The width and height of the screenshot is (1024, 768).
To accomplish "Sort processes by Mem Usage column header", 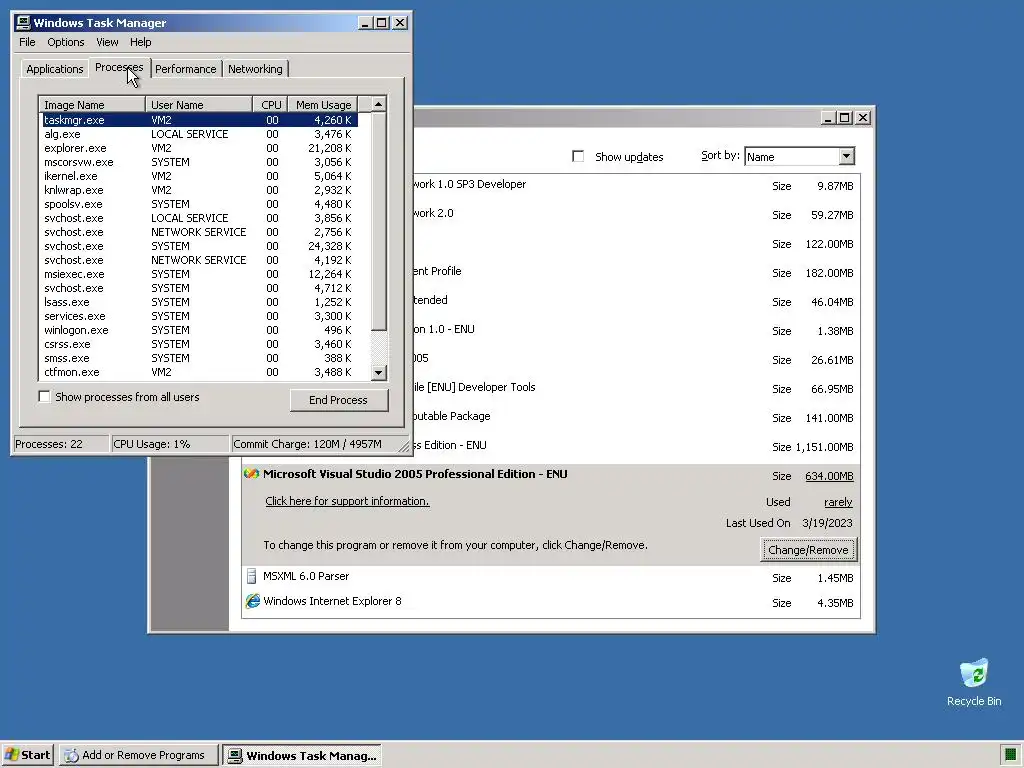I will 323,104.
